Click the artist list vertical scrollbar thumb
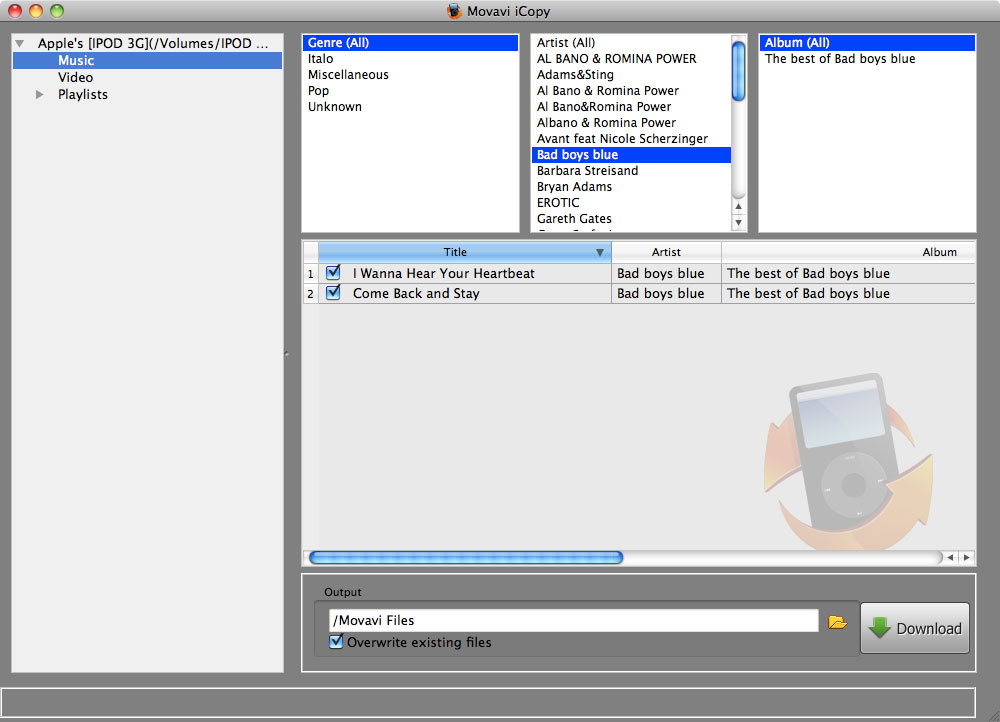1000x722 pixels. click(x=739, y=71)
